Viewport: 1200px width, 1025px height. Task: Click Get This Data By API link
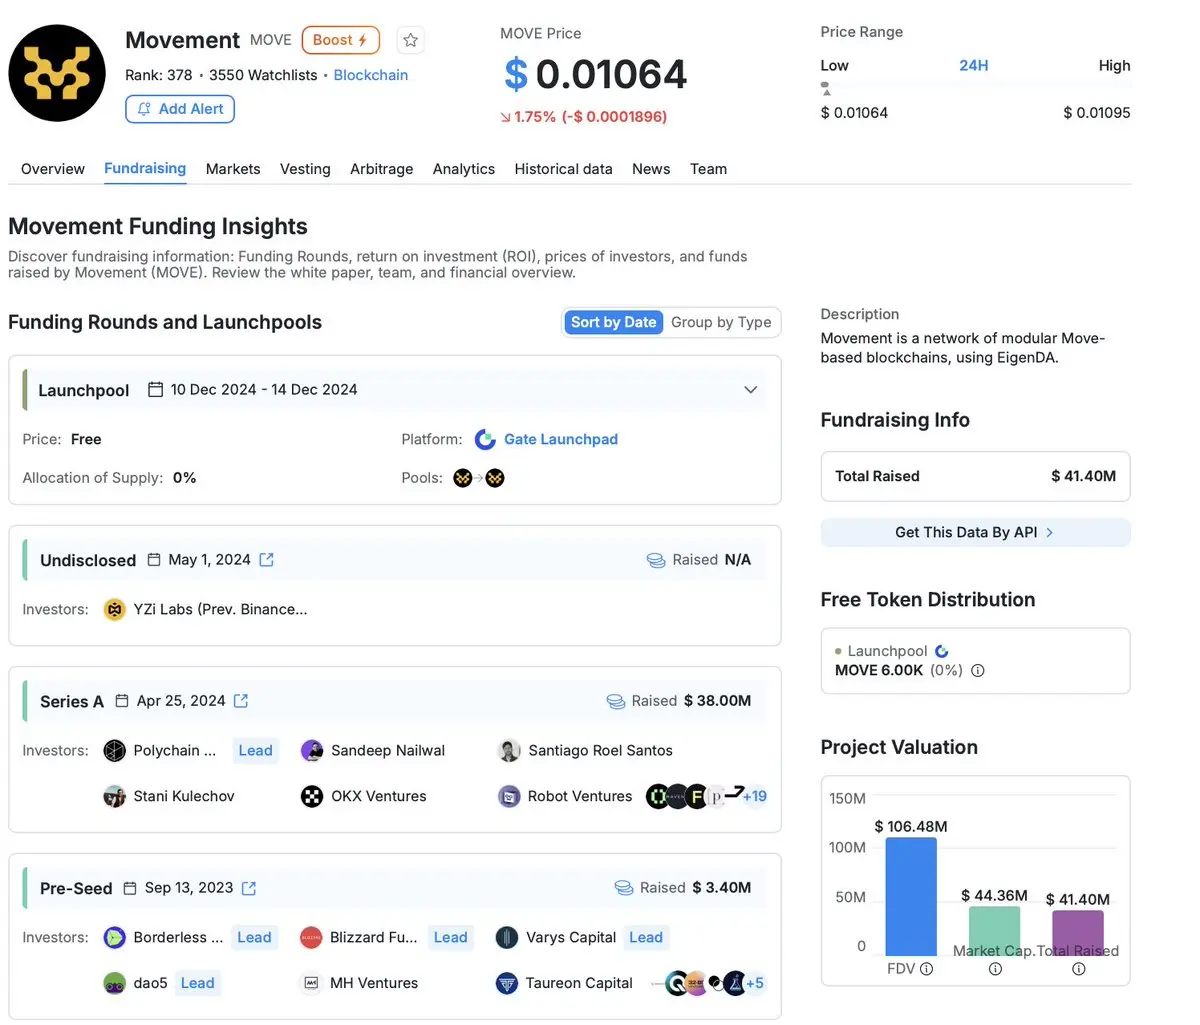975,532
